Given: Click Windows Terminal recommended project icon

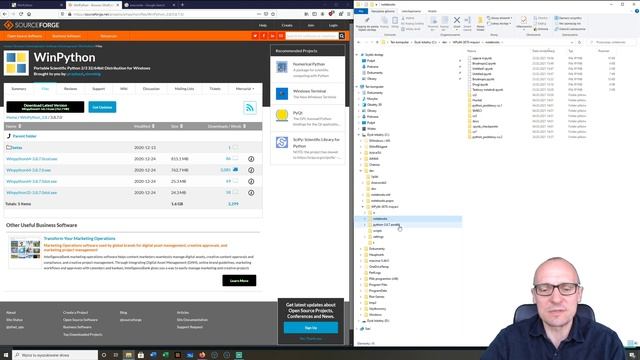Looking at the screenshot, I should click(x=282, y=93).
